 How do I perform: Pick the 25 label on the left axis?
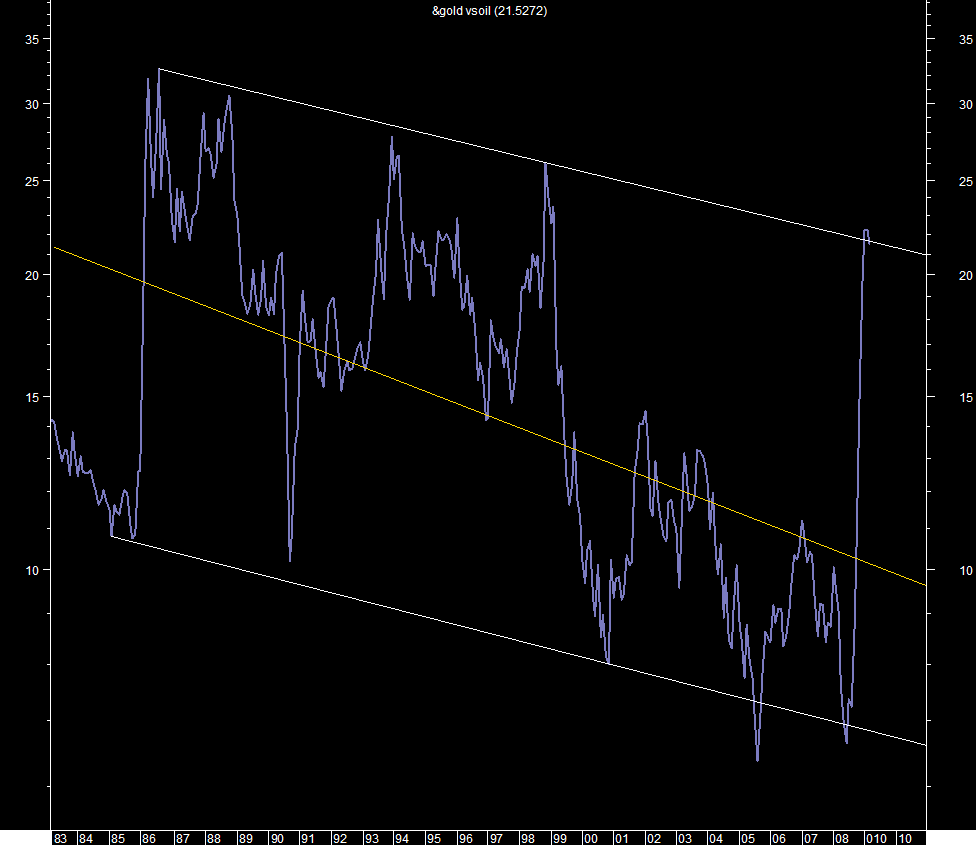[32, 182]
